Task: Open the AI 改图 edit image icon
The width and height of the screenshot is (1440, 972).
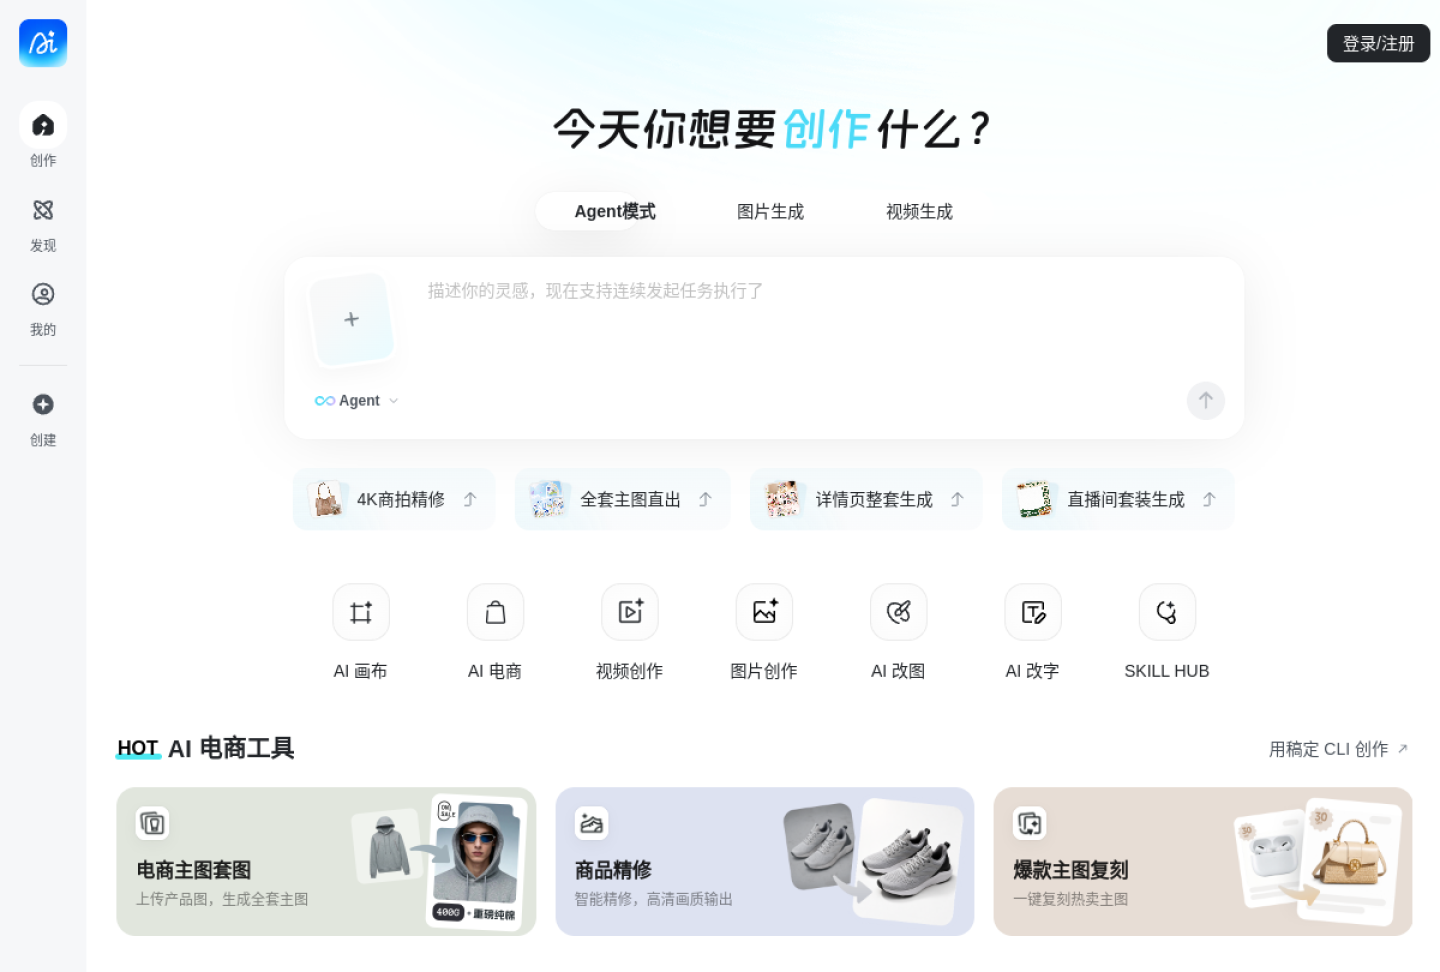Action: (899, 612)
